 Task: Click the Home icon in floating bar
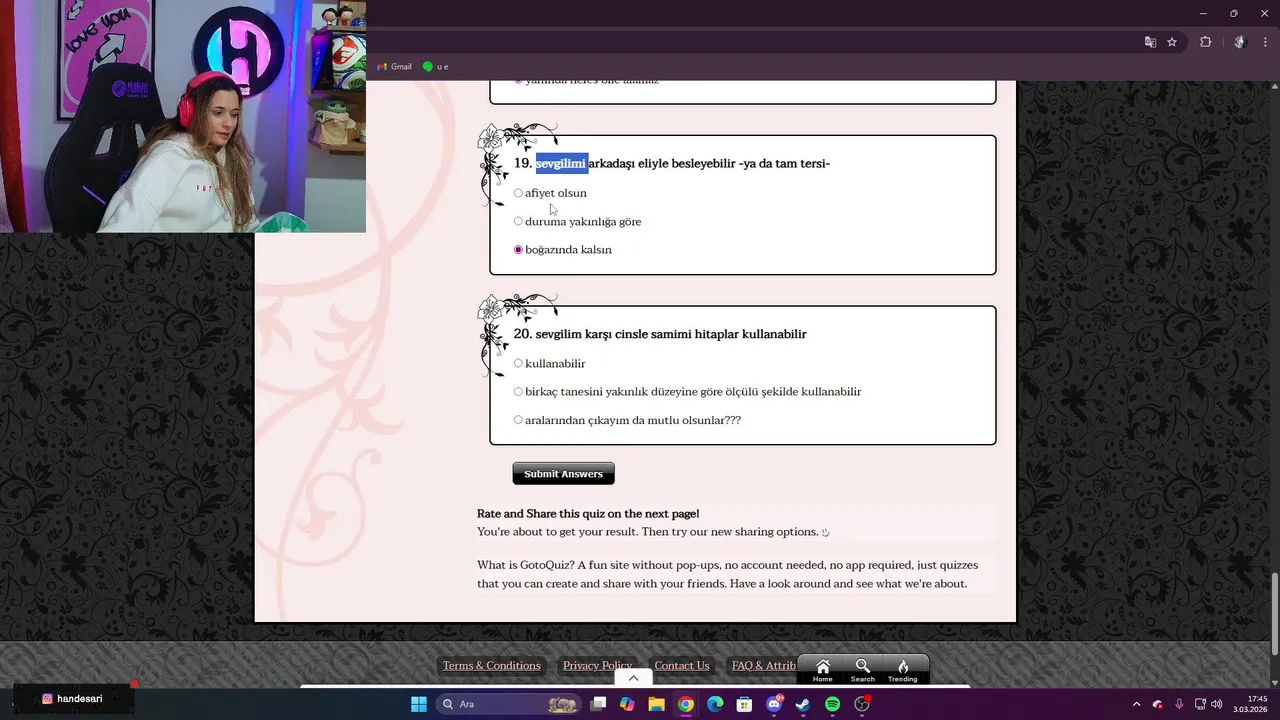822,670
